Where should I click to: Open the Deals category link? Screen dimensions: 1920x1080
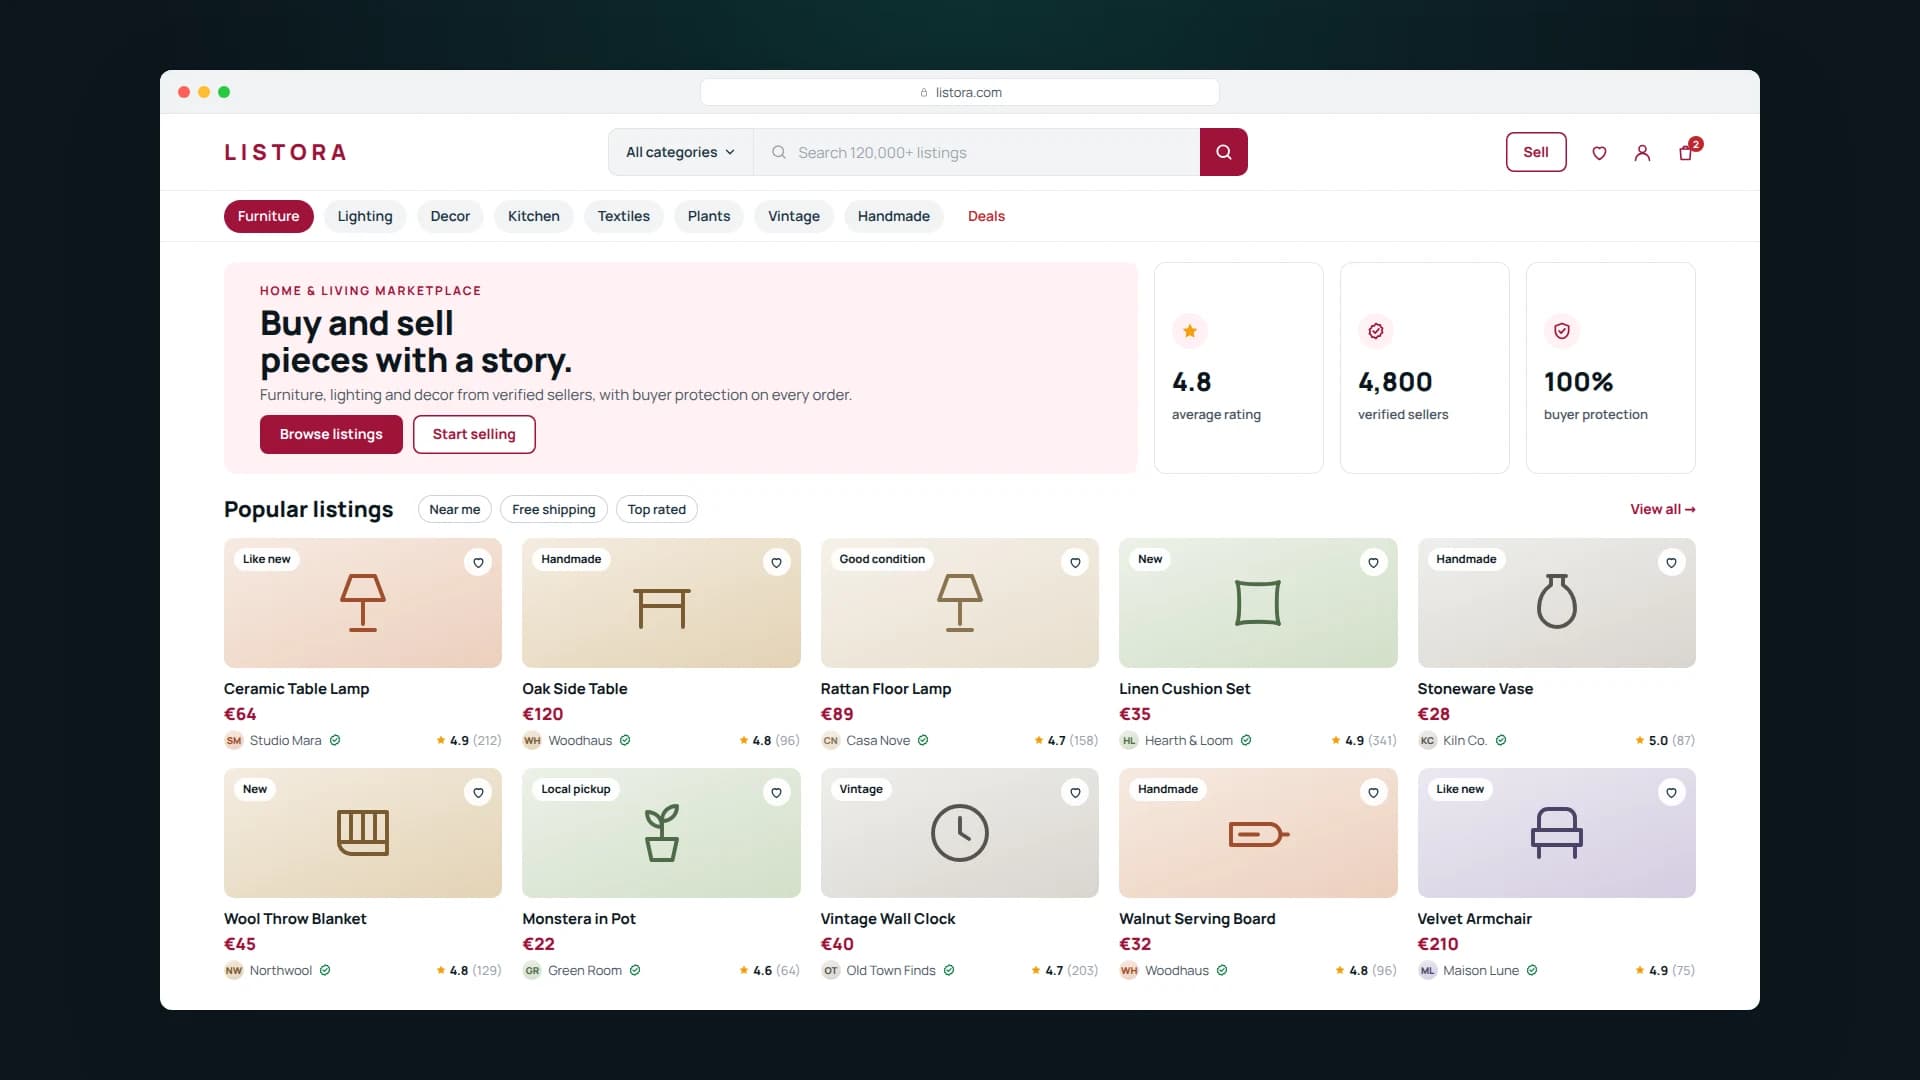pos(986,216)
